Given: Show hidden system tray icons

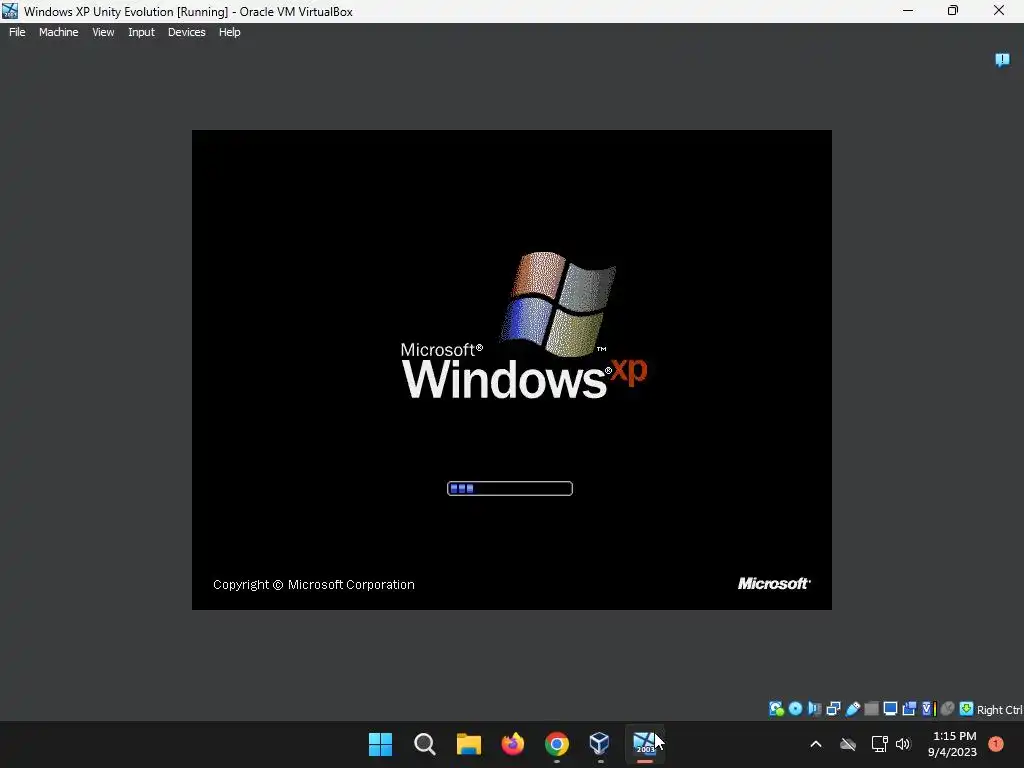Looking at the screenshot, I should pyautogui.click(x=816, y=743).
